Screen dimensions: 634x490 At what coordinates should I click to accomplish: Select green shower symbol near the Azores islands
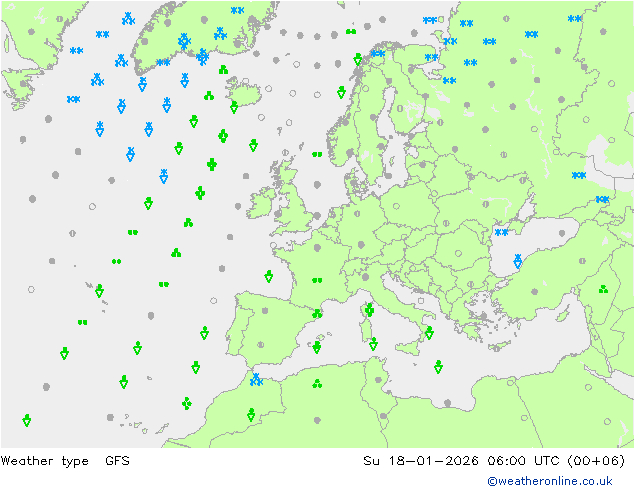coord(99,291)
